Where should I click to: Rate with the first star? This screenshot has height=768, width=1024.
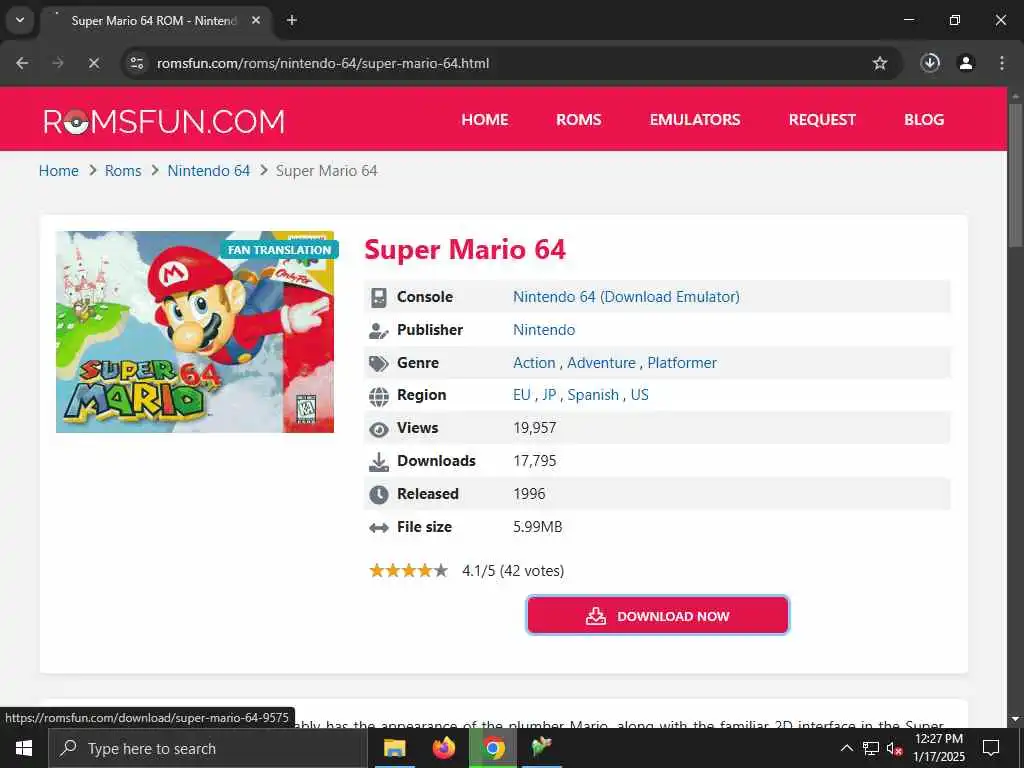[x=377, y=571]
